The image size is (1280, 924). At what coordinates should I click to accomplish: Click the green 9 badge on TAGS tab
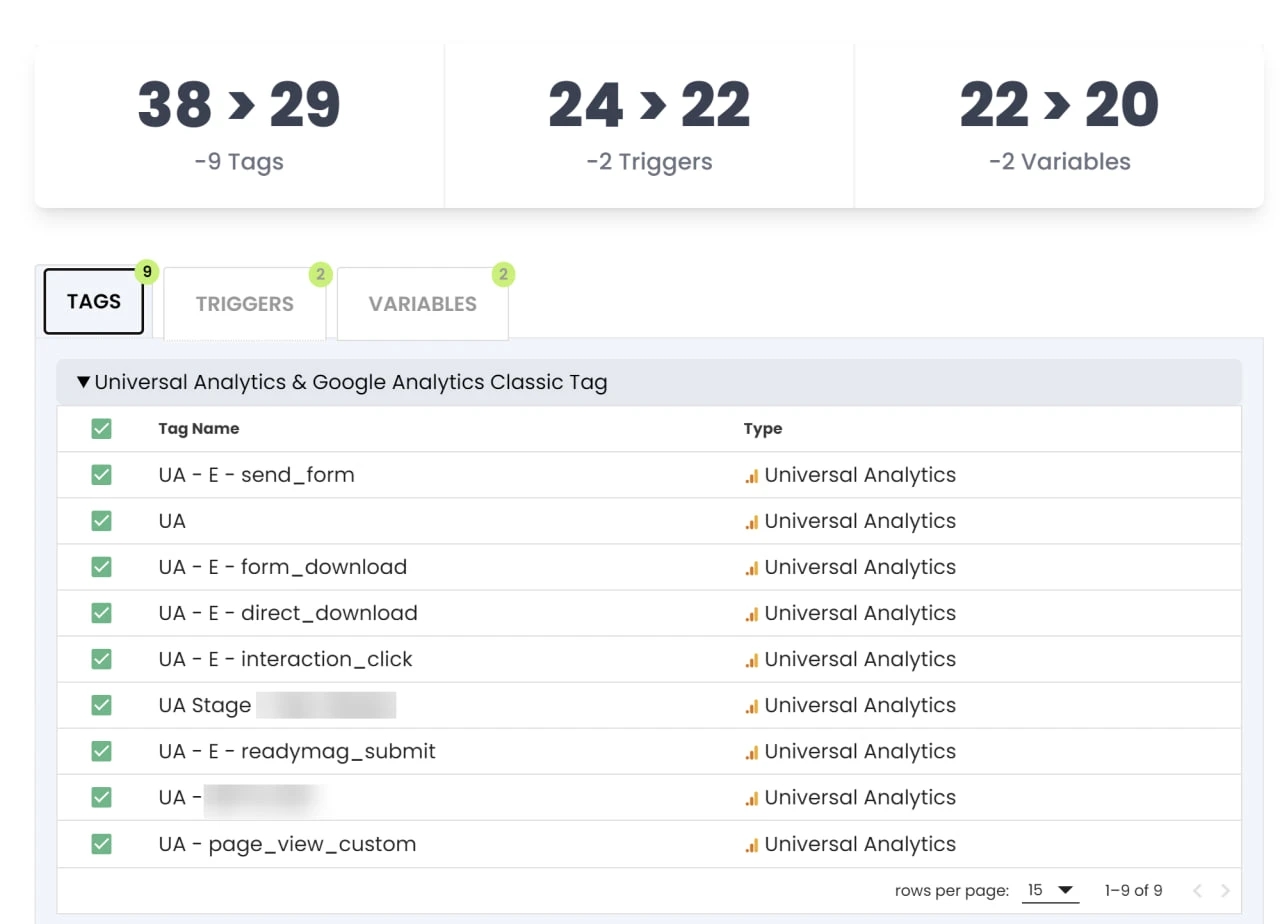tap(147, 272)
